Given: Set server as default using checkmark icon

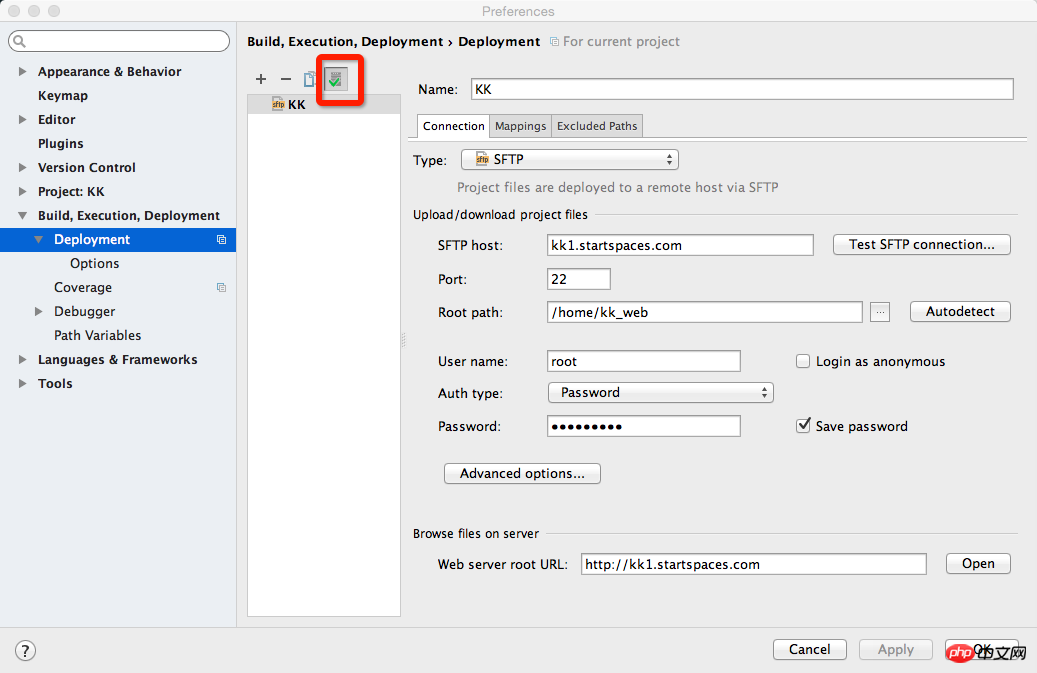Looking at the screenshot, I should pyautogui.click(x=336, y=79).
